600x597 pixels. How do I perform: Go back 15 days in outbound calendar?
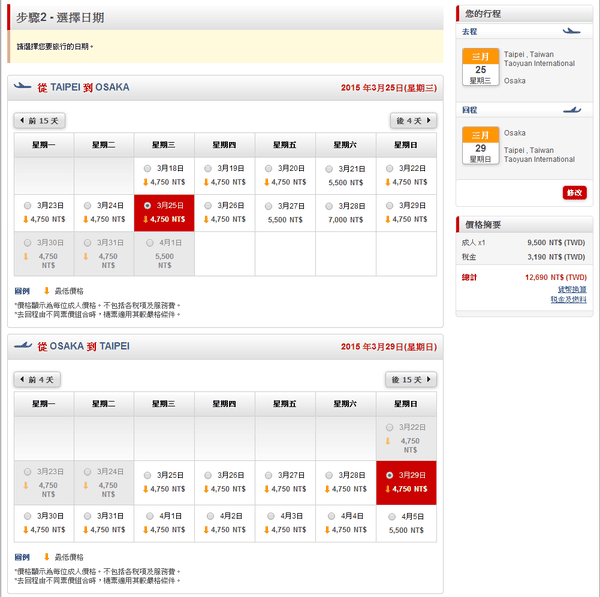pyautogui.click(x=40, y=121)
